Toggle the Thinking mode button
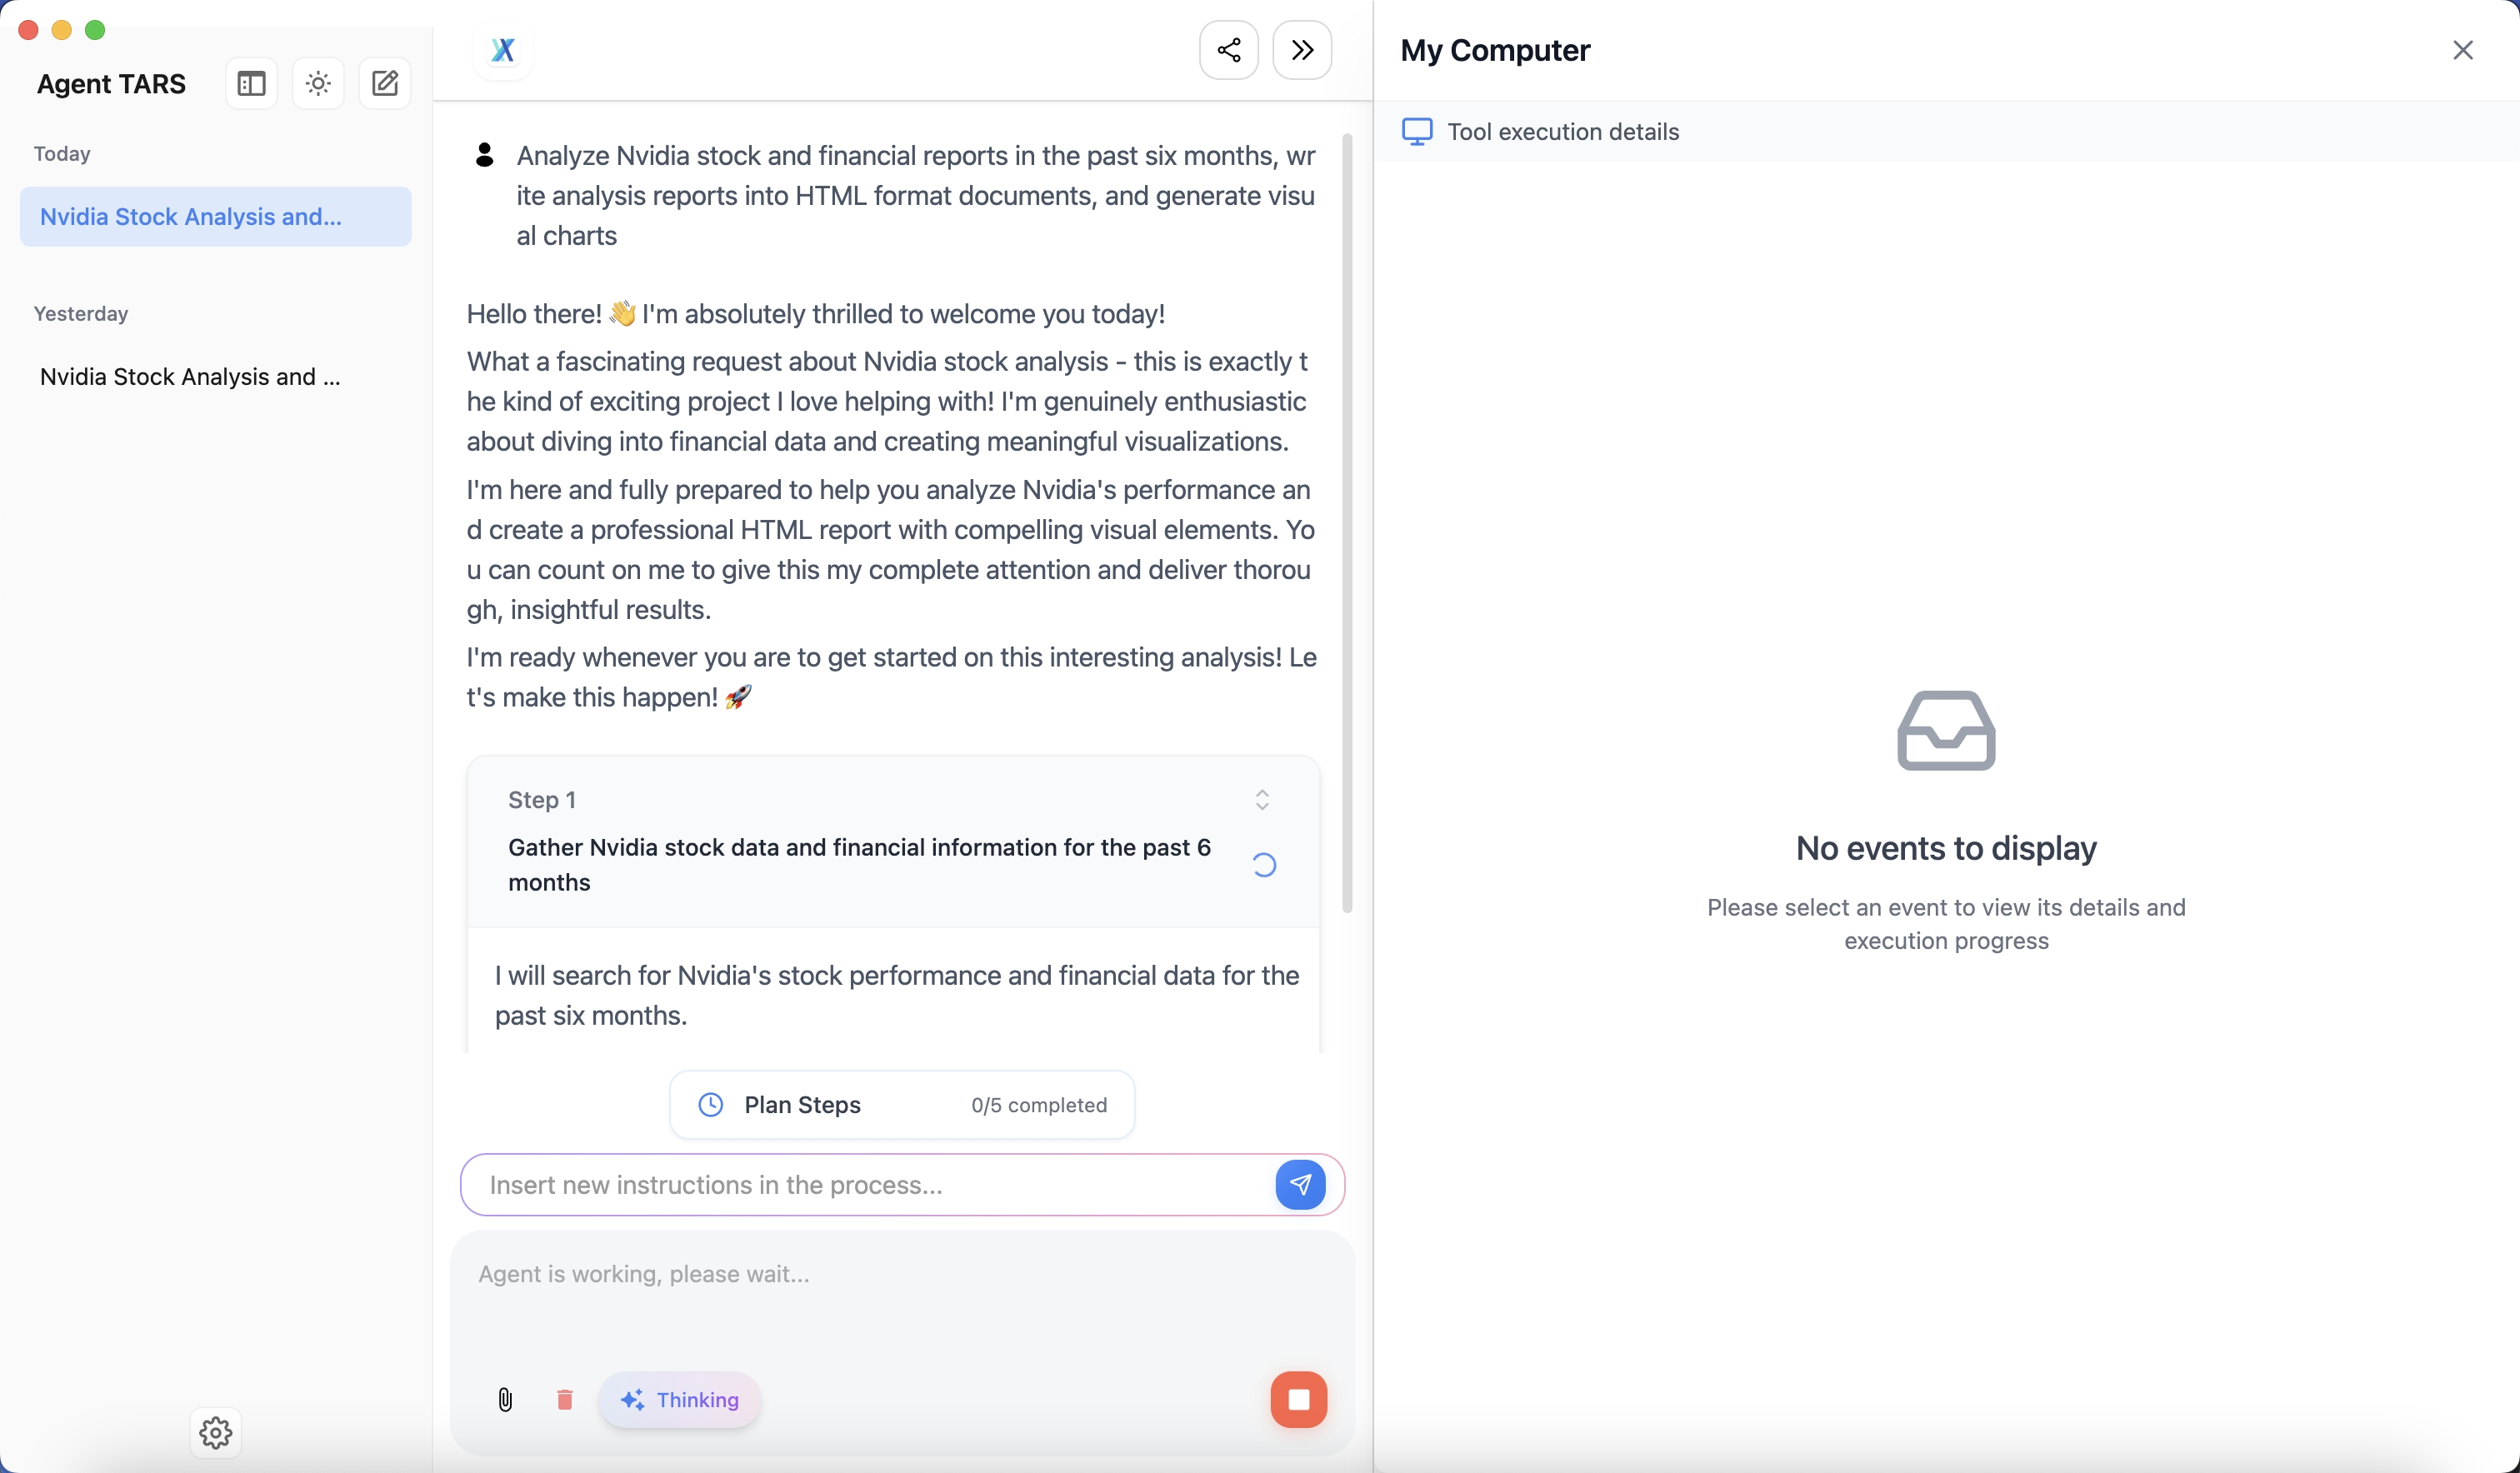Screen dimensions: 2520x1473 coord(680,1400)
